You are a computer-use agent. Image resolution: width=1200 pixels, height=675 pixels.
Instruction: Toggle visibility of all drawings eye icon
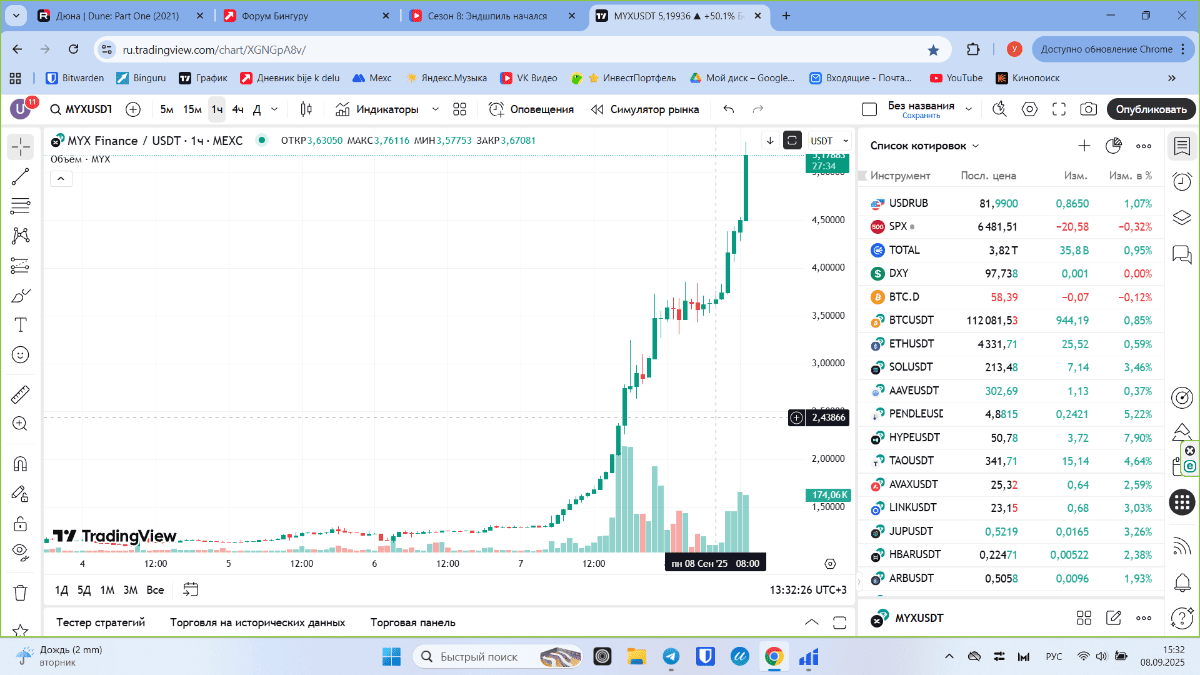[x=20, y=551]
